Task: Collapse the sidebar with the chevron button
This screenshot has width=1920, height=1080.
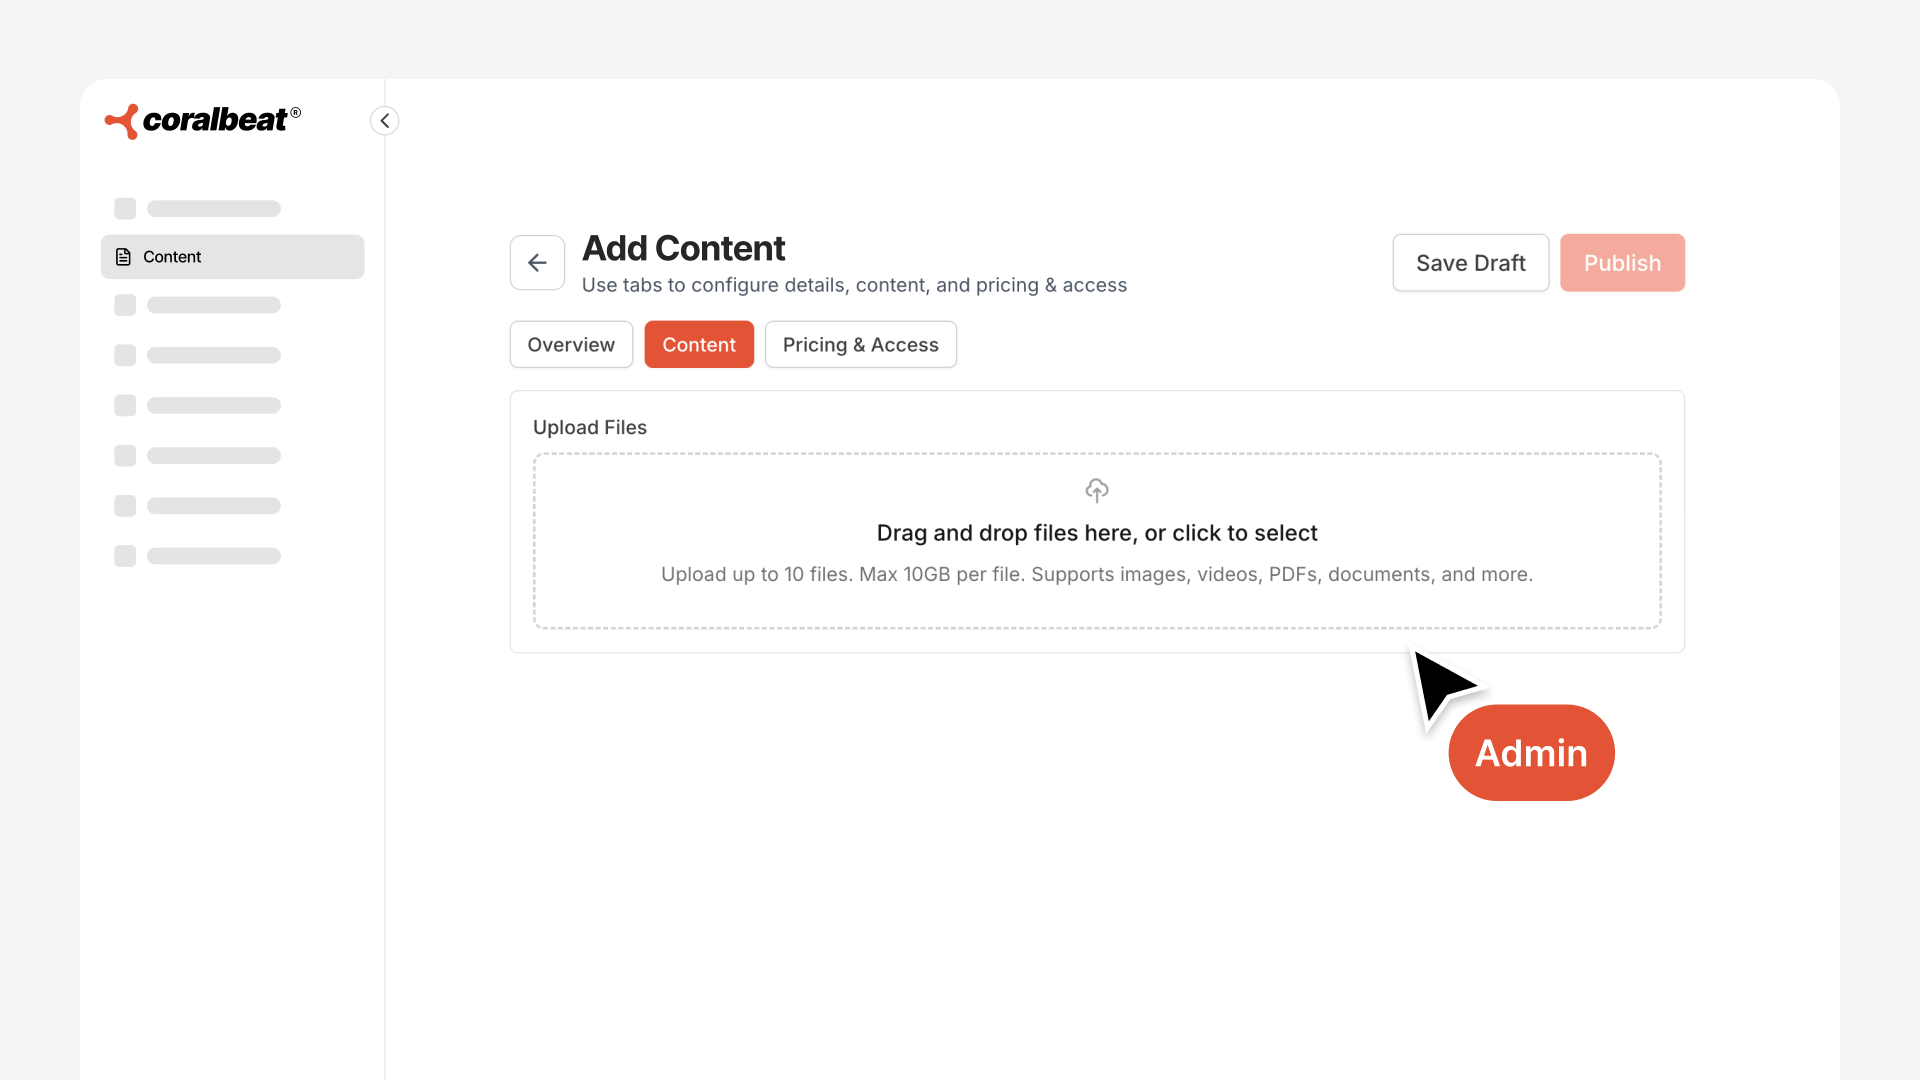Action: pyautogui.click(x=385, y=121)
